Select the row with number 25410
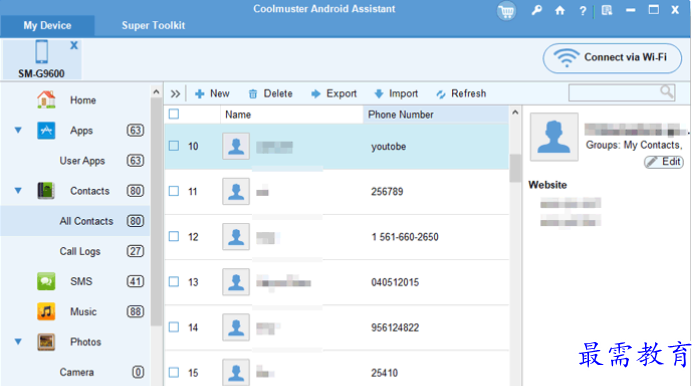This screenshot has height=386, width=700. tap(337, 369)
